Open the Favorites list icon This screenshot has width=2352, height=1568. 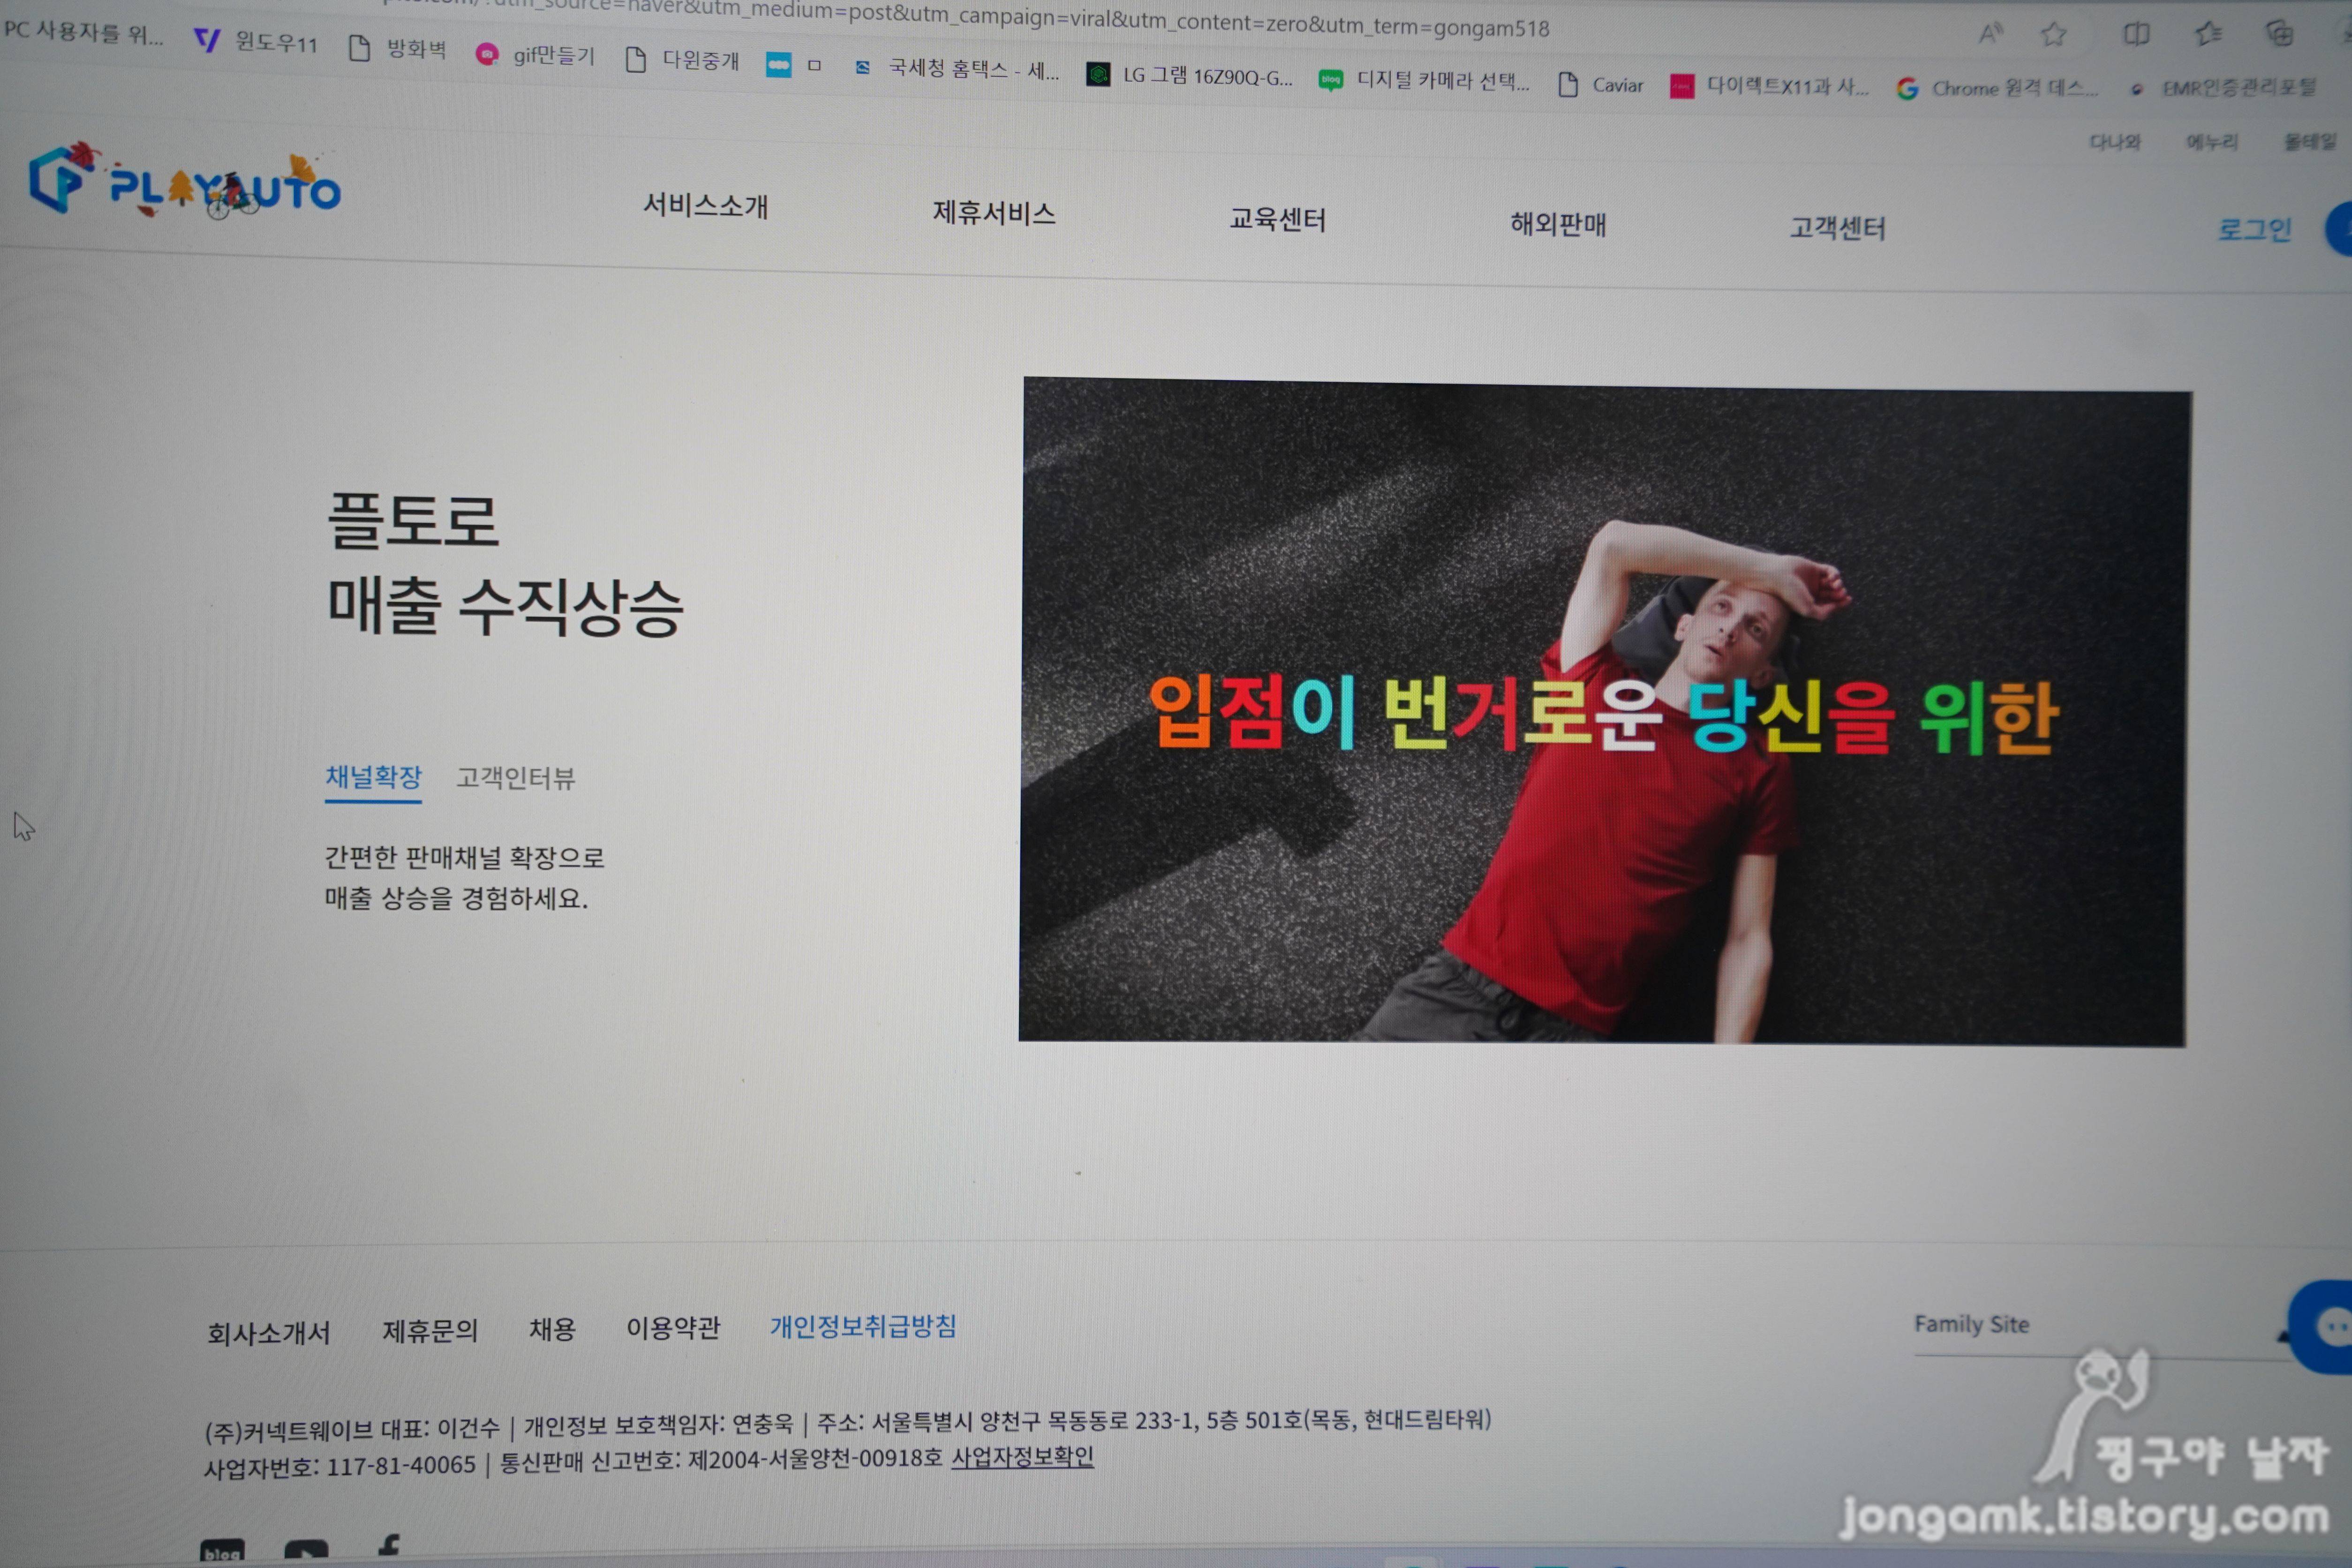click(2208, 35)
